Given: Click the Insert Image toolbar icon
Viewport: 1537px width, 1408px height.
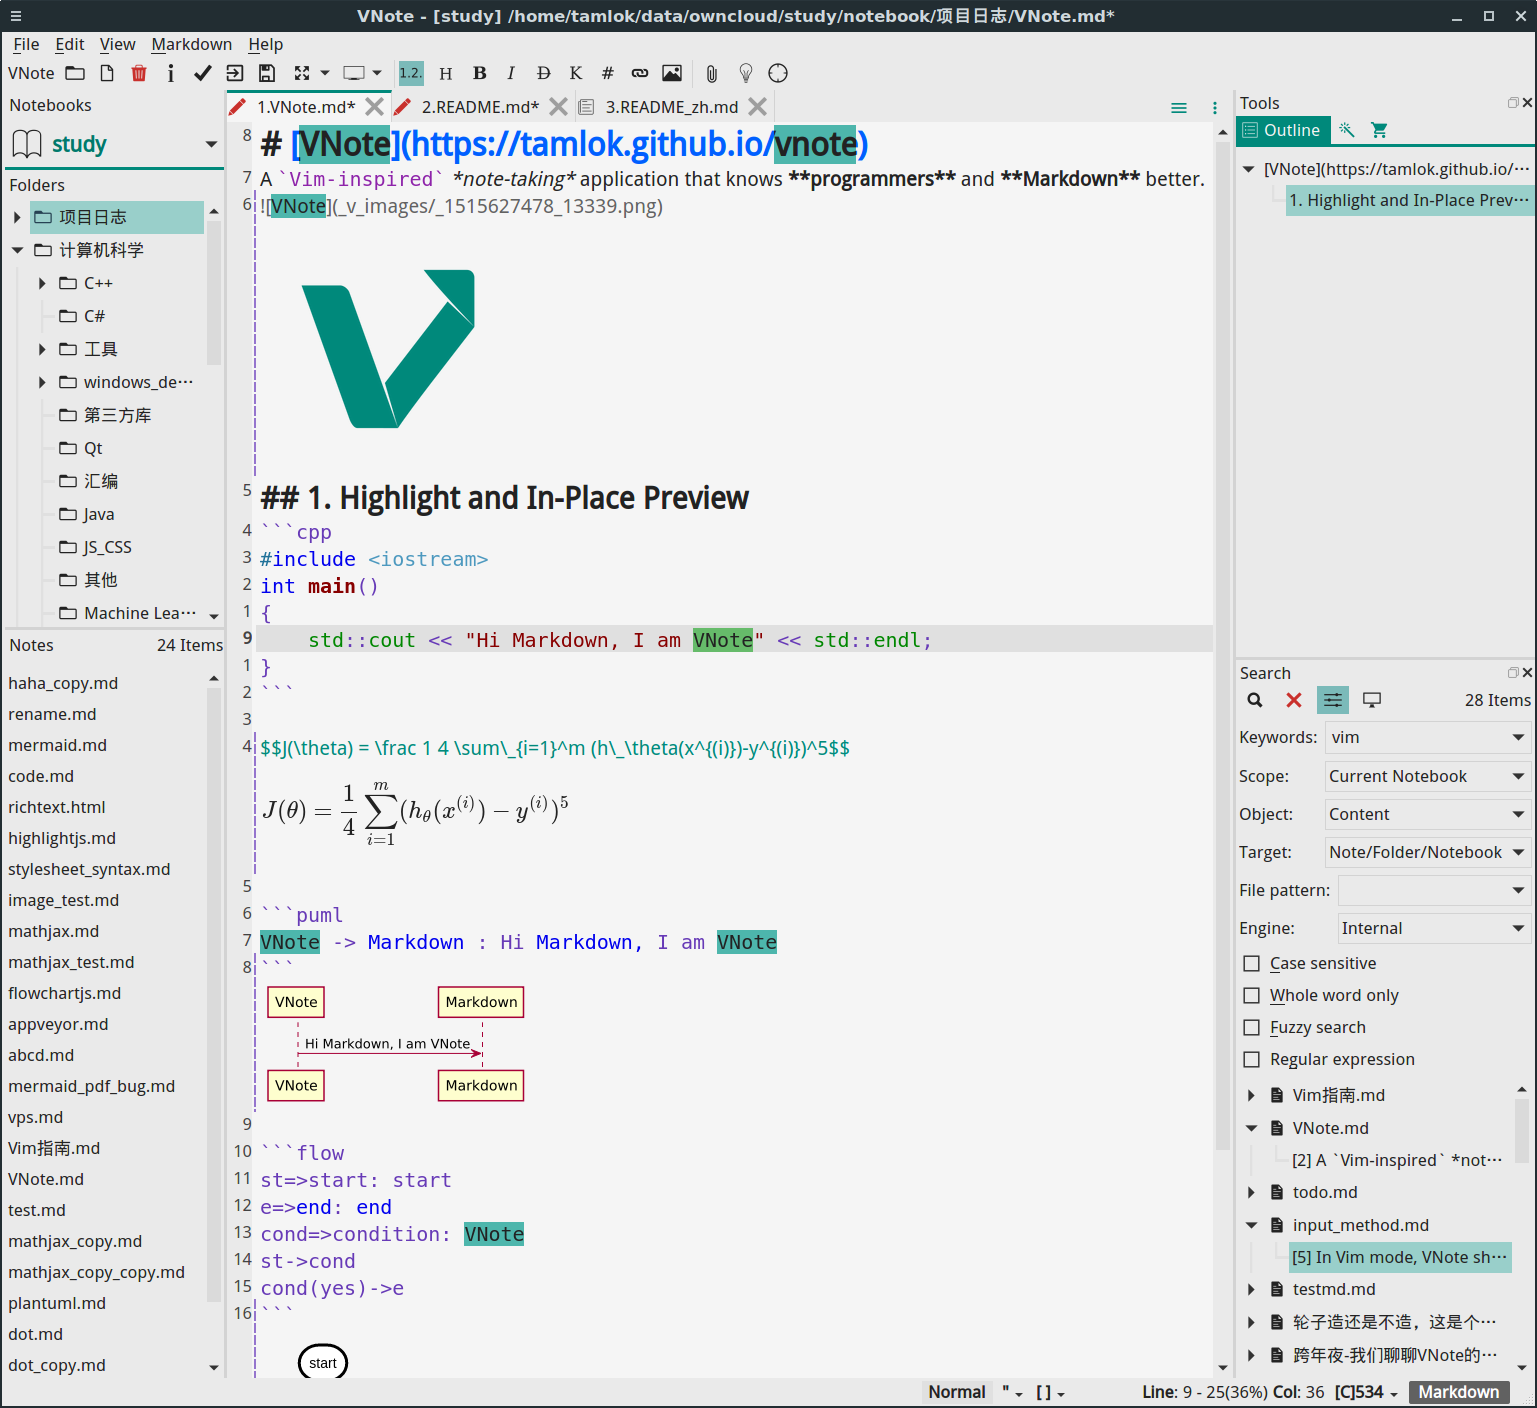Looking at the screenshot, I should click(671, 73).
